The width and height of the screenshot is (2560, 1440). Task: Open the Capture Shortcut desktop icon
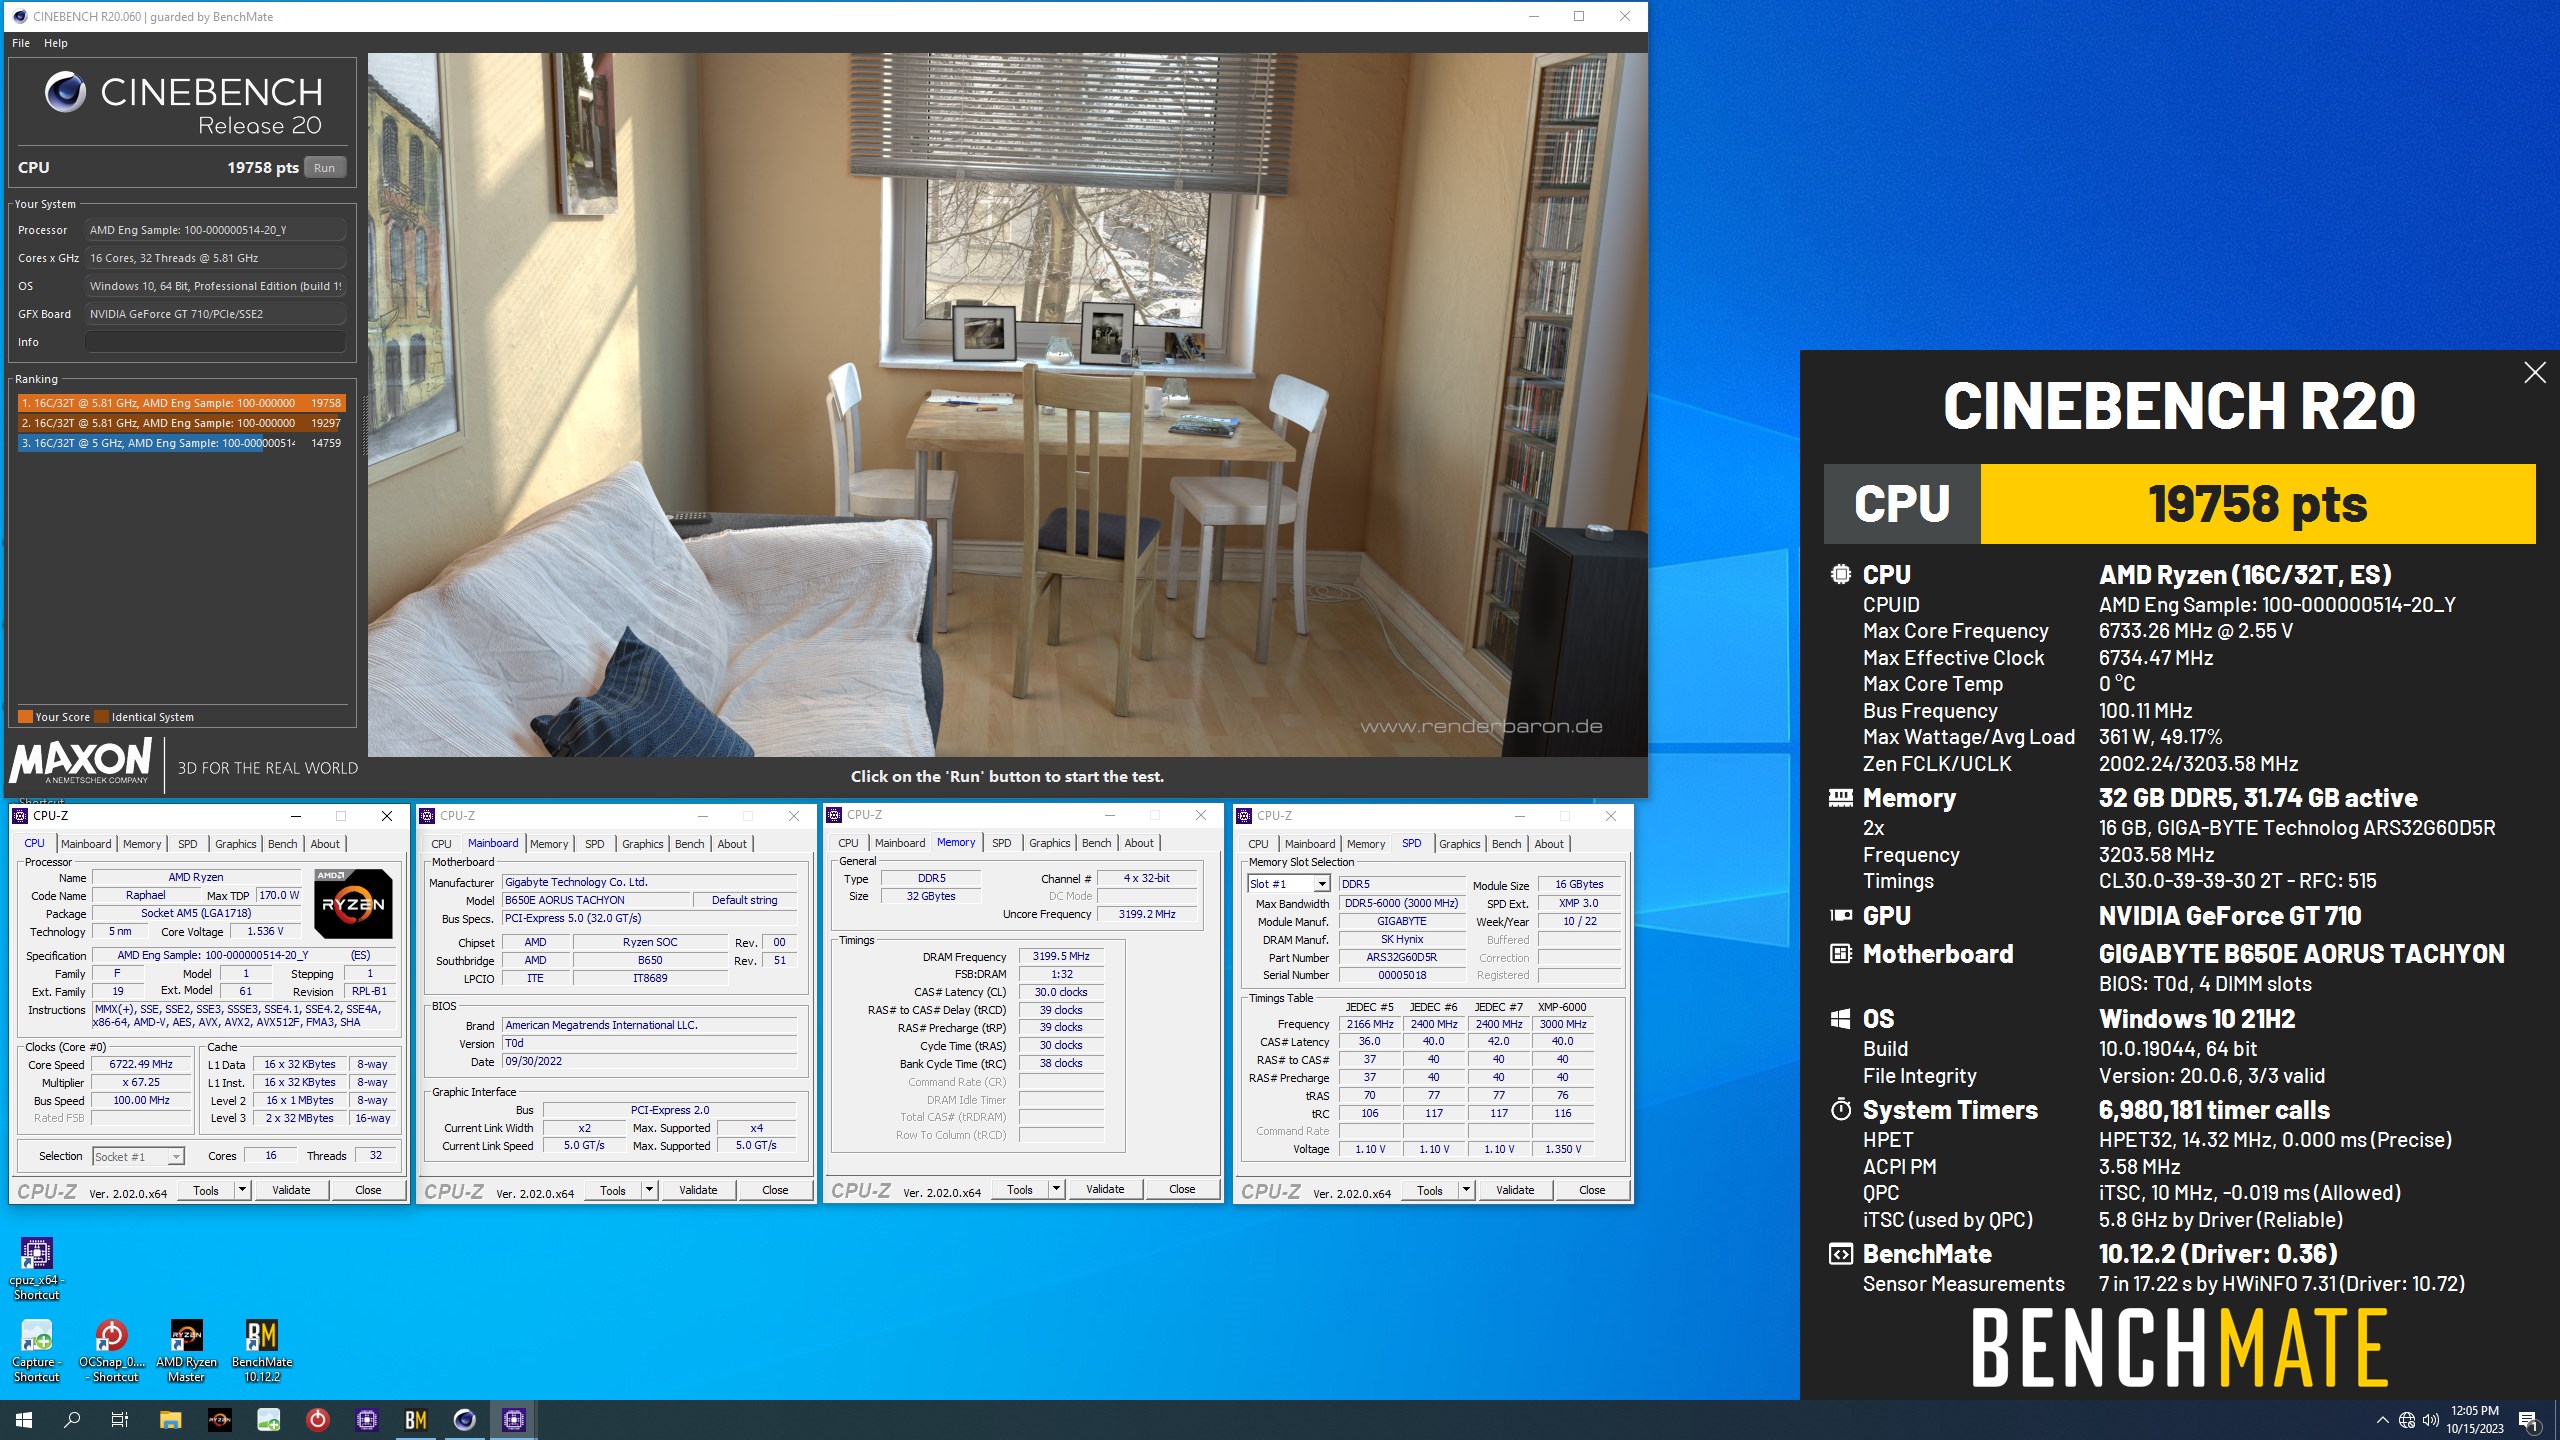36,1350
